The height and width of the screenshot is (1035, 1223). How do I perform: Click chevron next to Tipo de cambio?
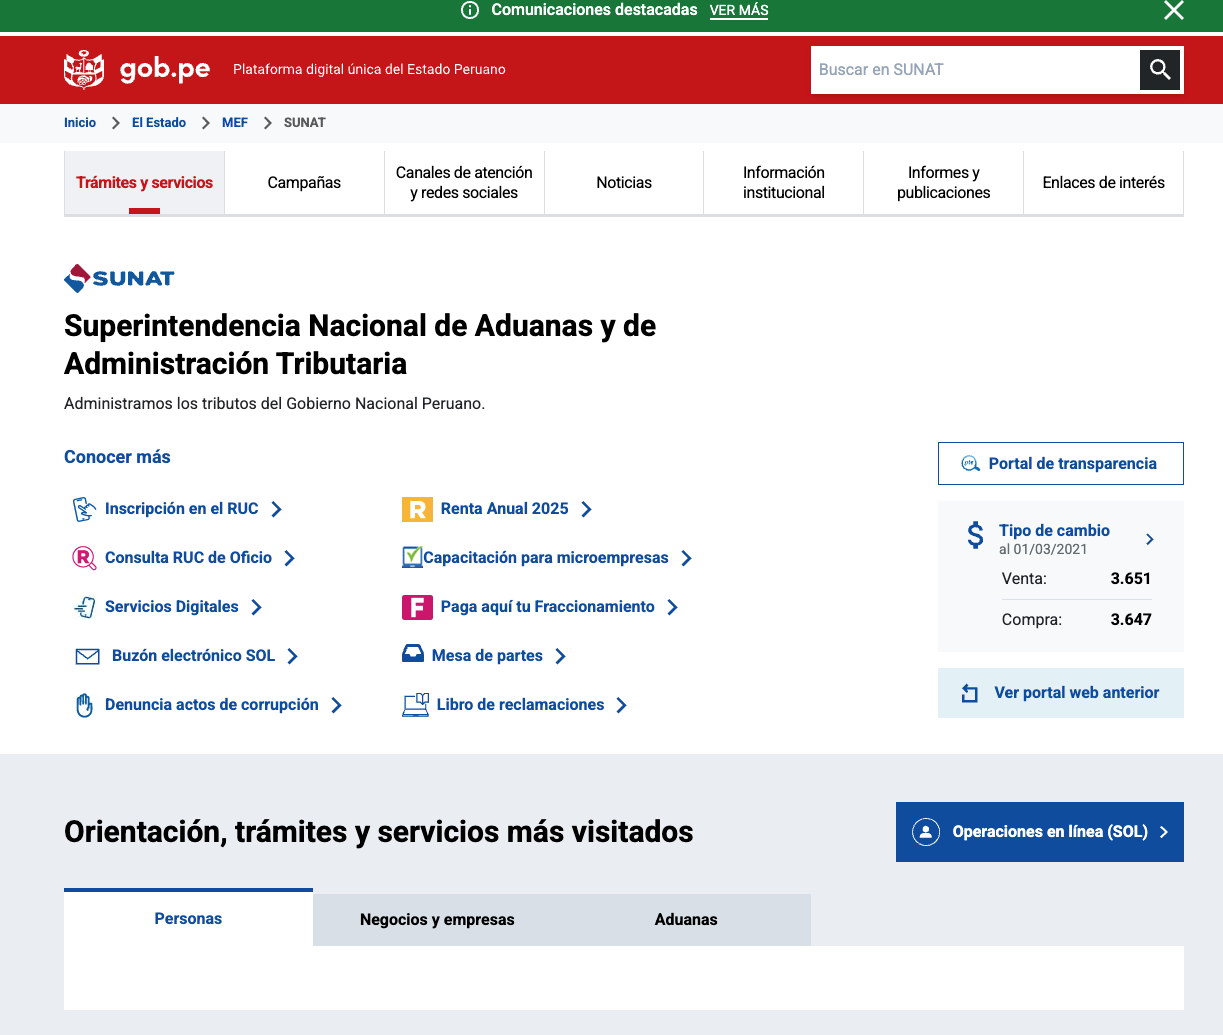pos(1150,539)
